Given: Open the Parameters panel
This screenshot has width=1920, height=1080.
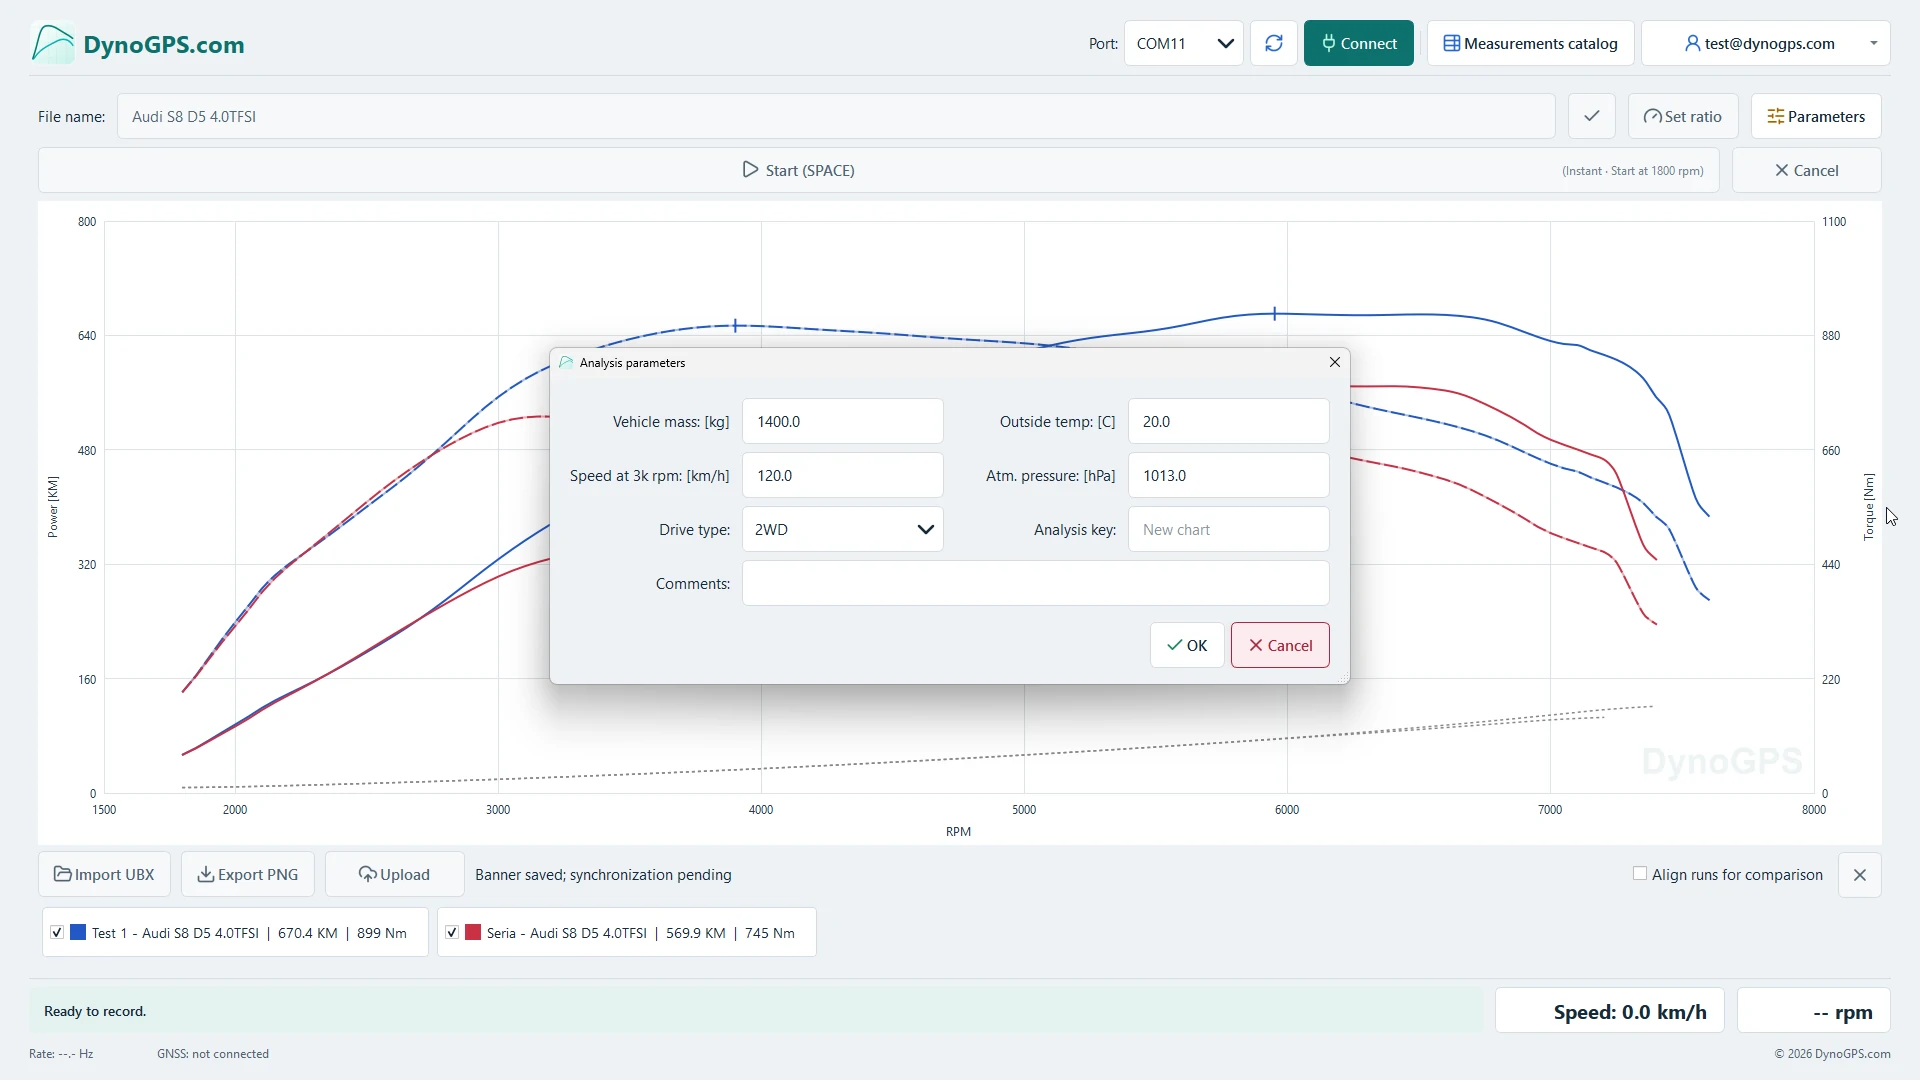Looking at the screenshot, I should click(x=1816, y=116).
